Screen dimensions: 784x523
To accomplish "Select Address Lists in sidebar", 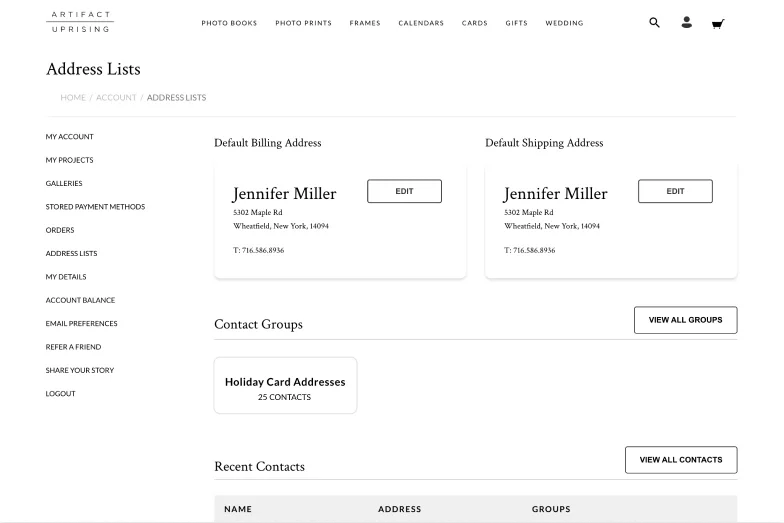I will click(72, 254).
